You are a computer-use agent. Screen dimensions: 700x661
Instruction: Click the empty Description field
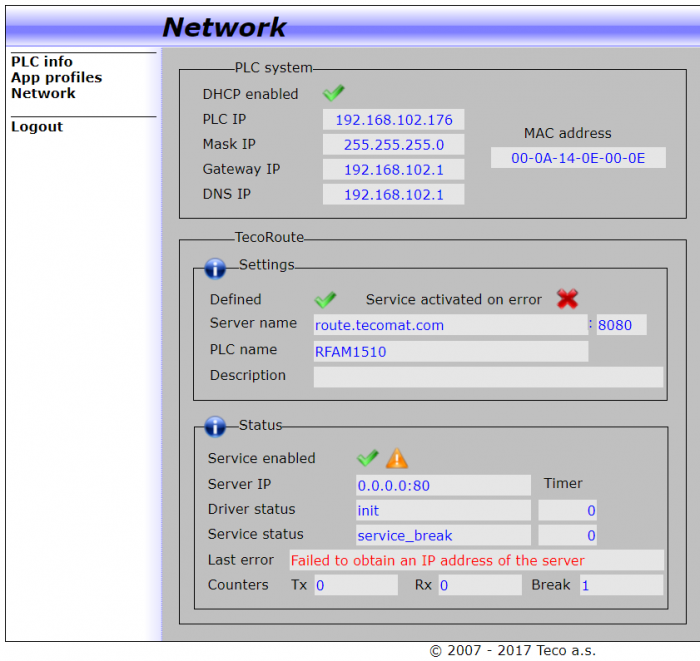coord(488,376)
